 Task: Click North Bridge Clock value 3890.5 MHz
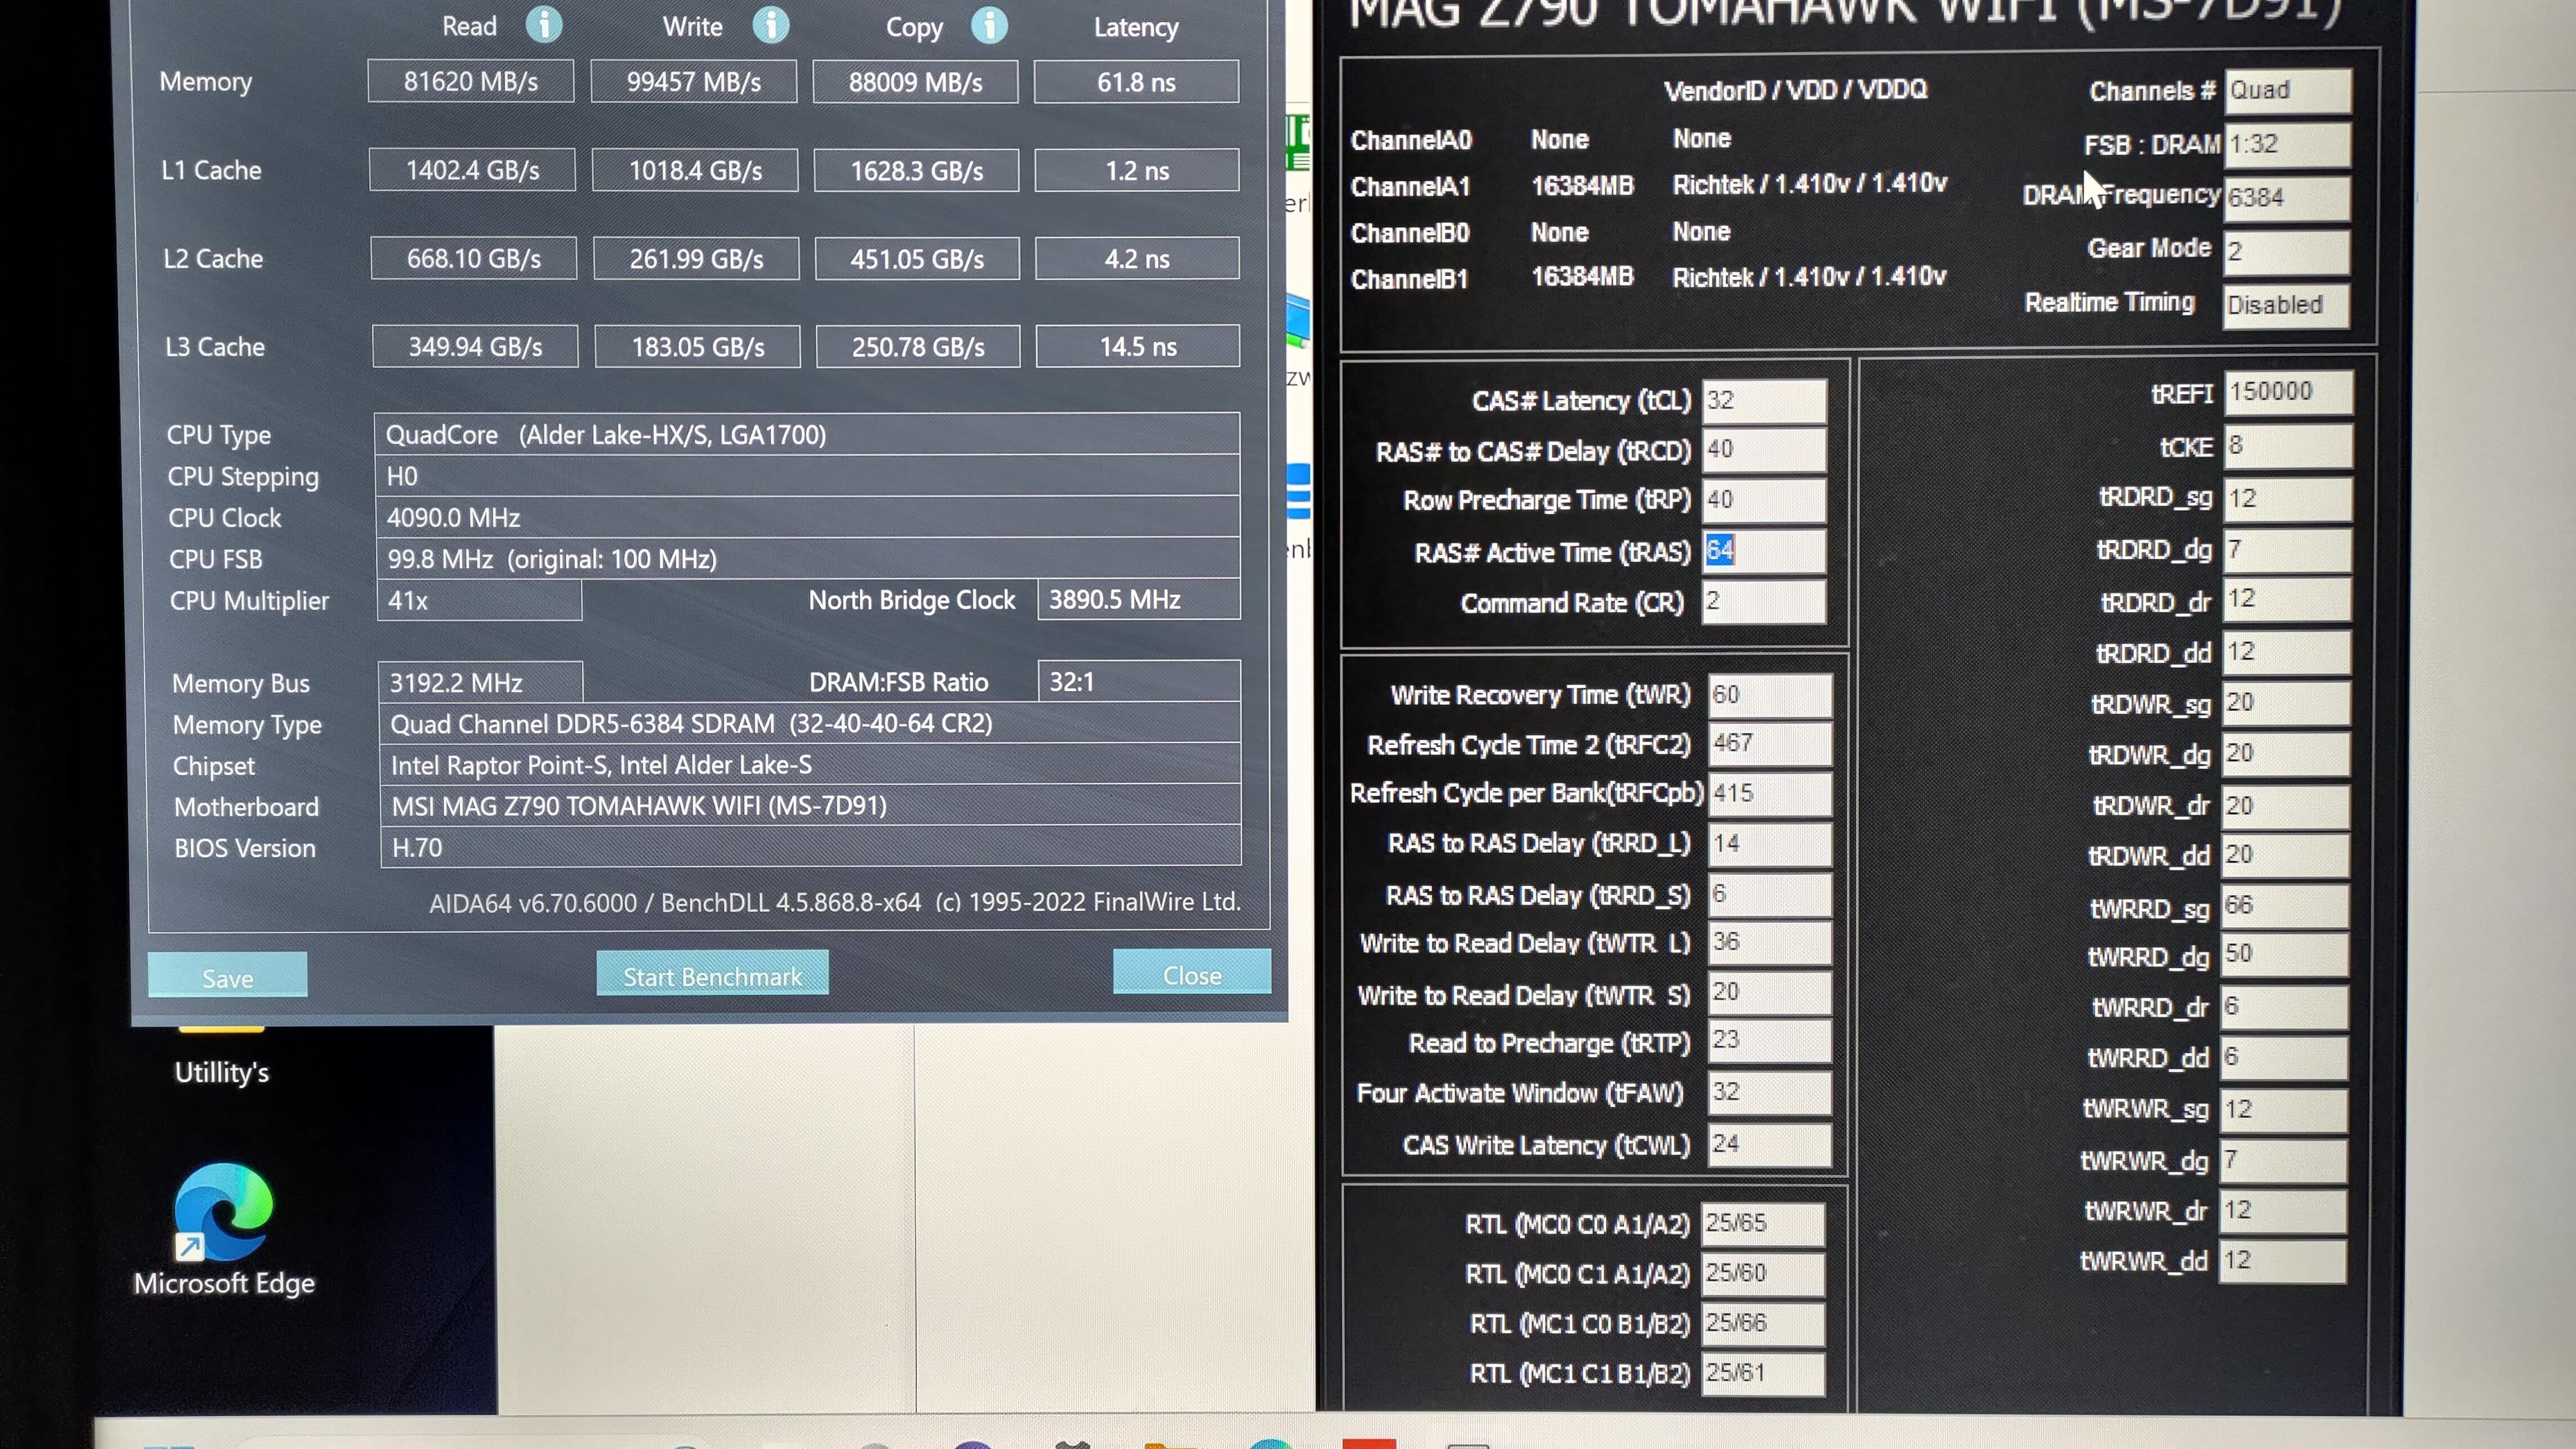pyautogui.click(x=1139, y=599)
